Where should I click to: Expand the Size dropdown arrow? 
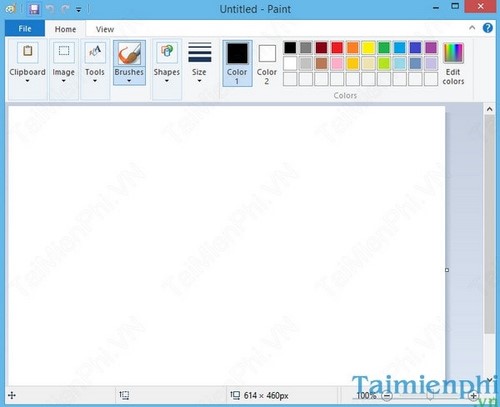coord(199,81)
